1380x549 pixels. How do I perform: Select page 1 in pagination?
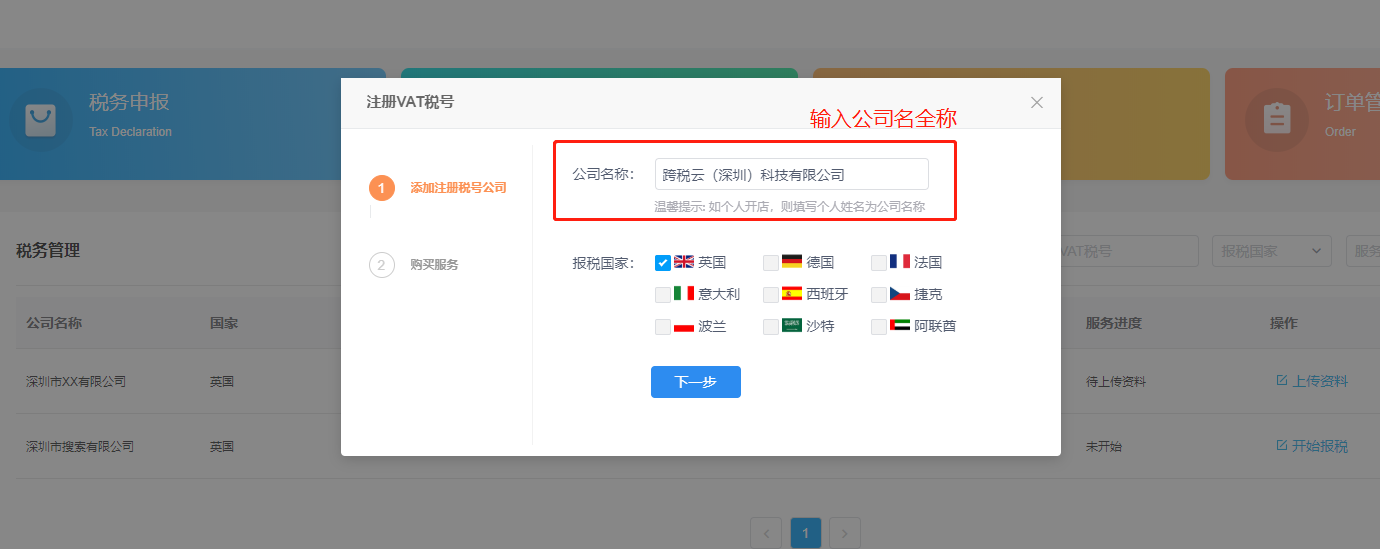point(806,533)
